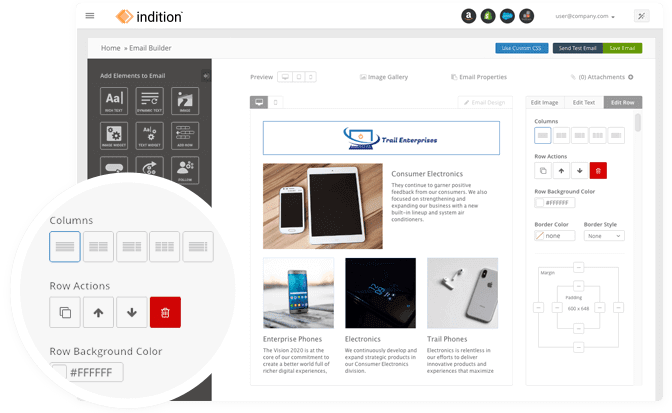The width and height of the screenshot is (672, 413).
Task: Switch to the Edit Image tab
Action: tap(544, 102)
